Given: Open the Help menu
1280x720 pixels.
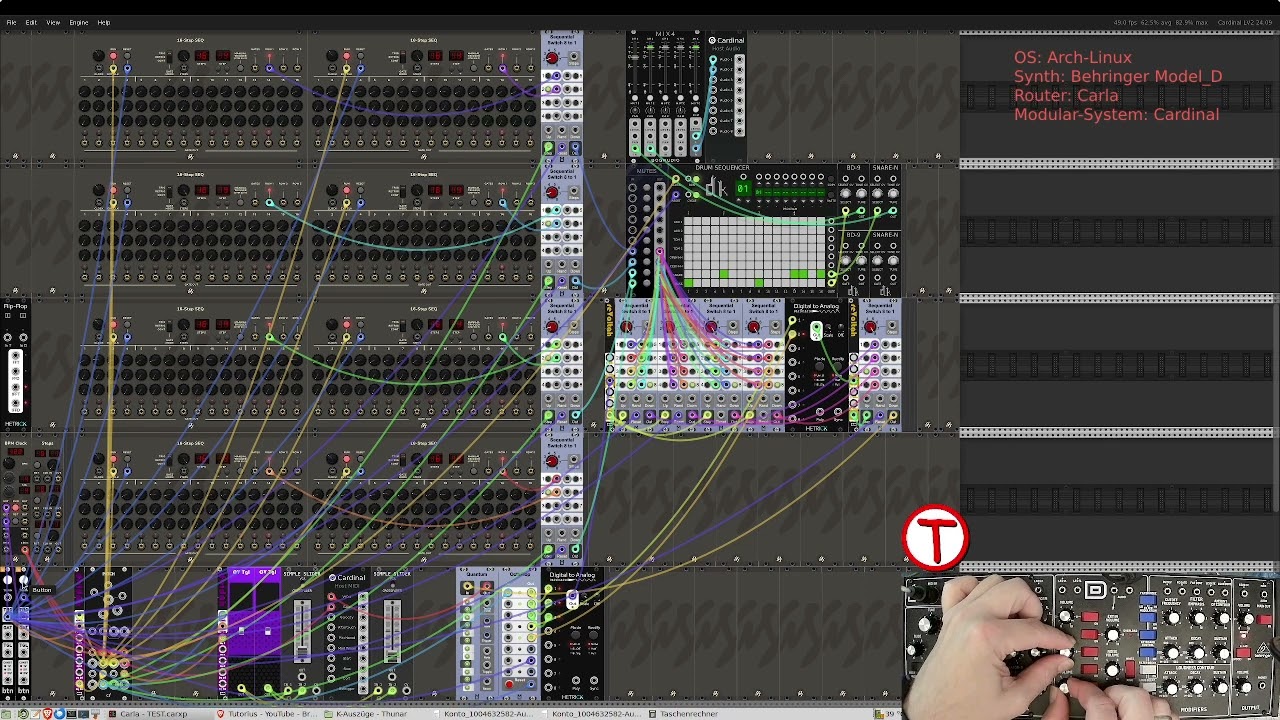Looking at the screenshot, I should [103, 22].
